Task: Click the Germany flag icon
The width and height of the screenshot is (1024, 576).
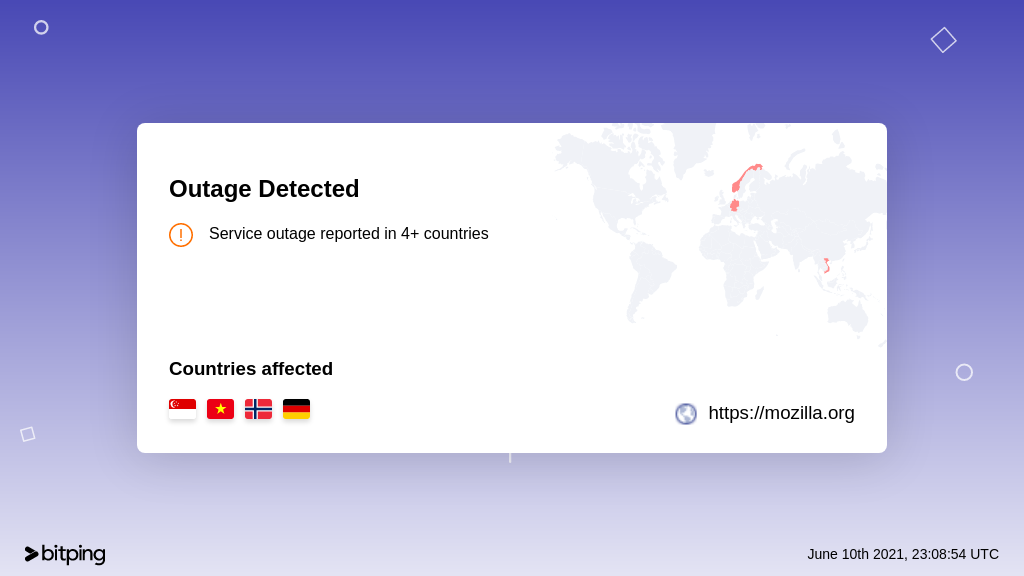Action: 296,409
